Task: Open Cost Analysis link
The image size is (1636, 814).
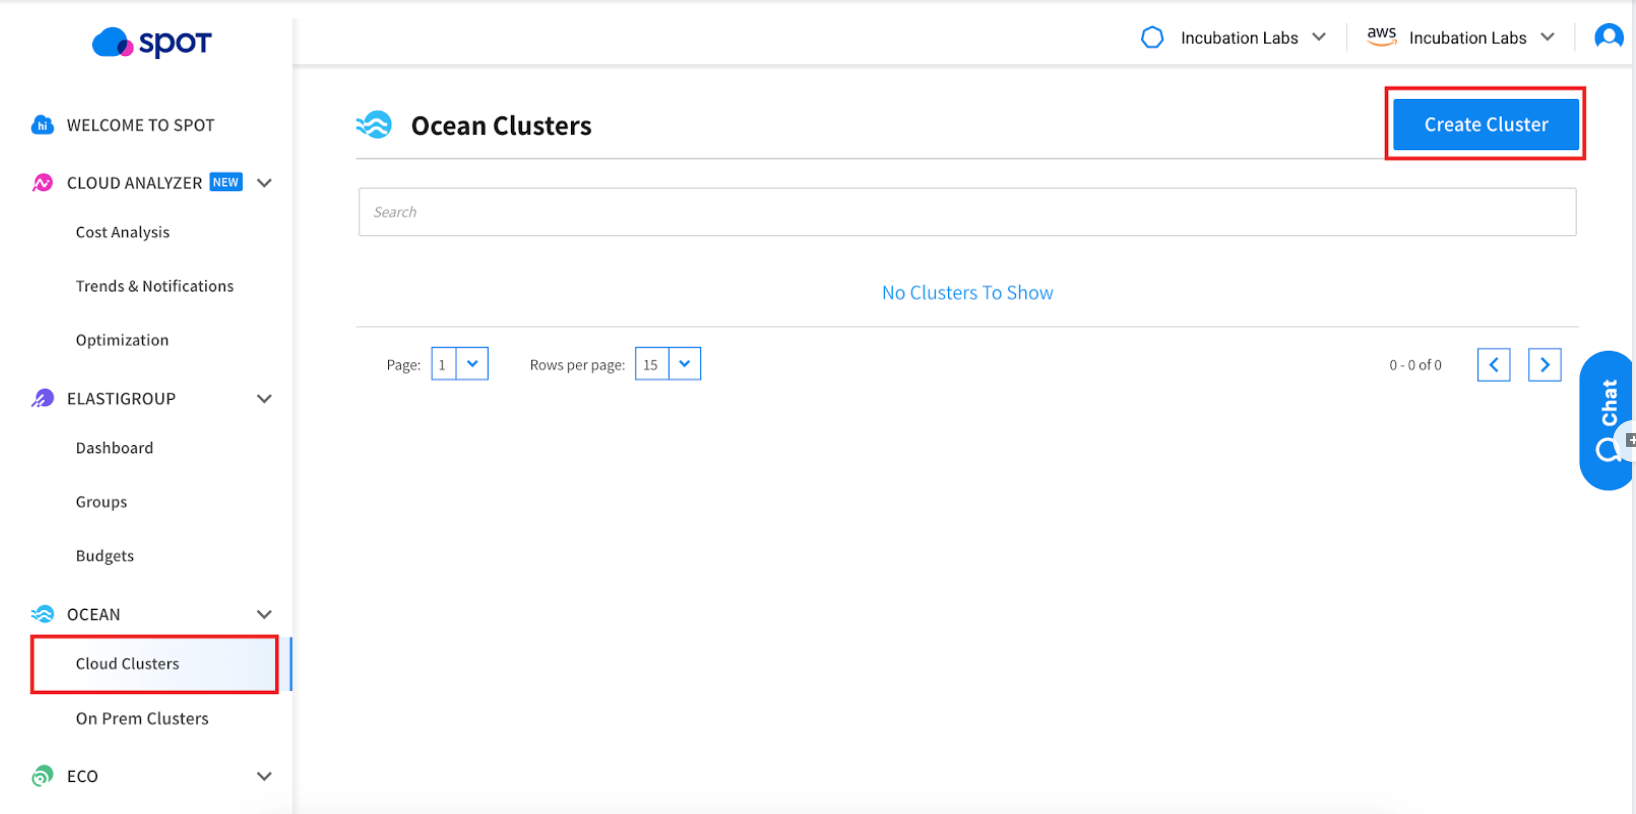Action: [123, 232]
